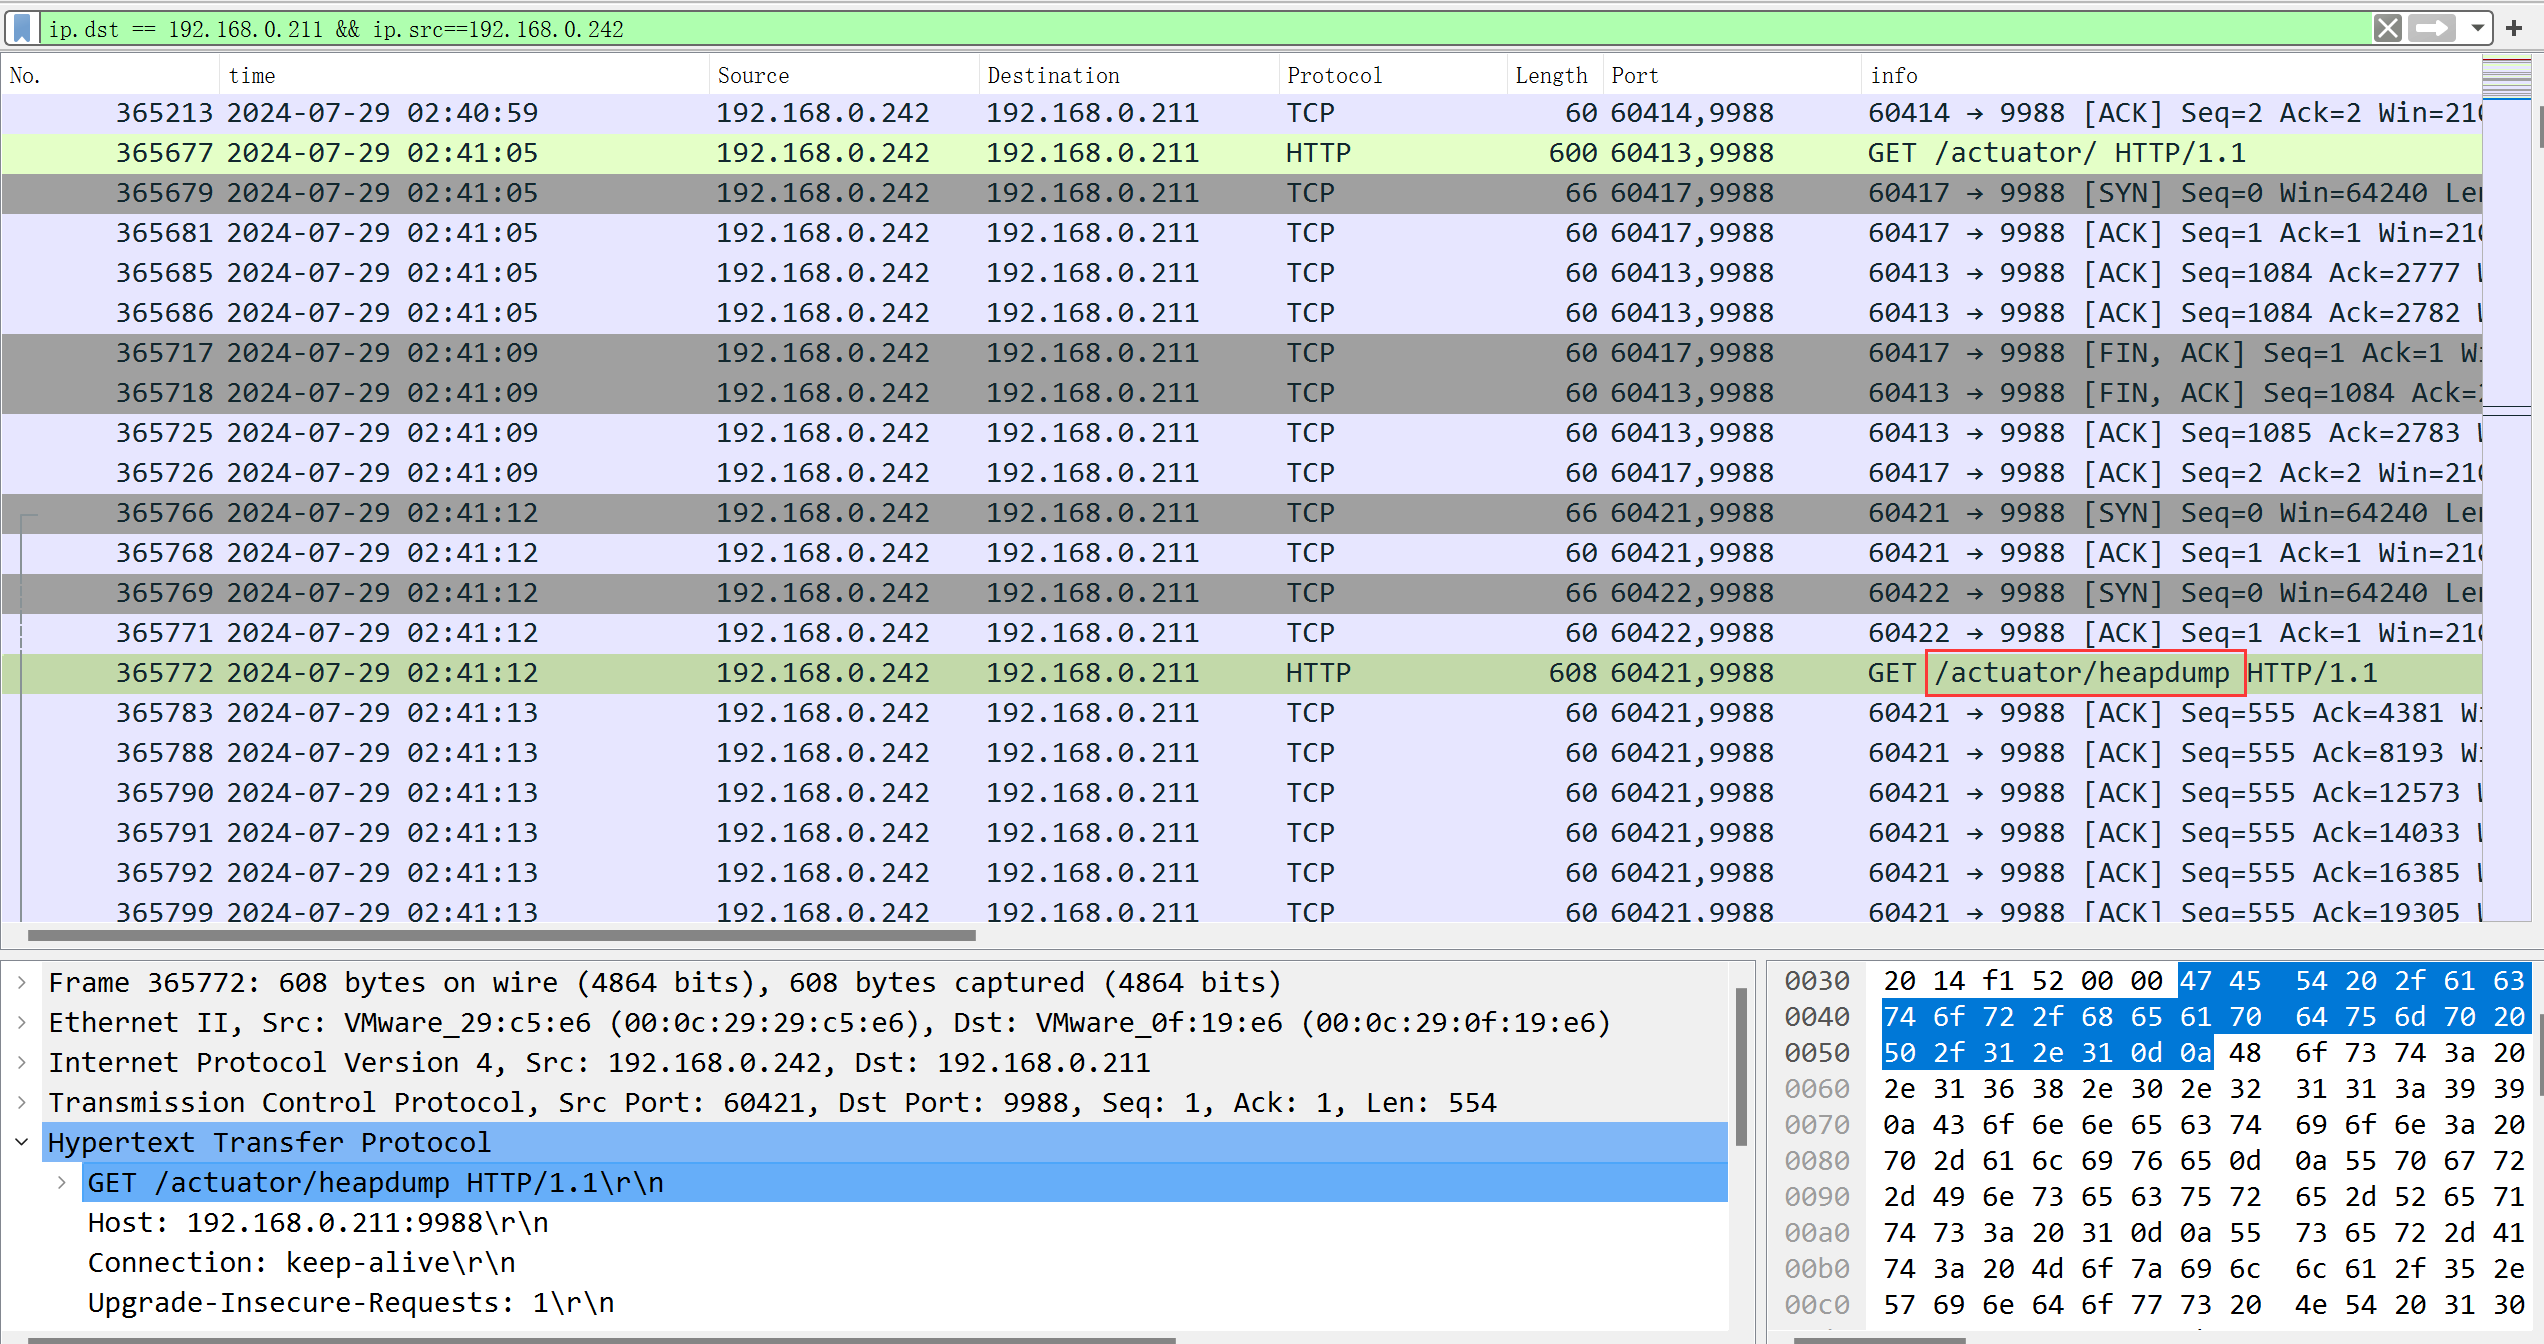Sort by the Source column header
The image size is (2544, 1344).
(844, 76)
